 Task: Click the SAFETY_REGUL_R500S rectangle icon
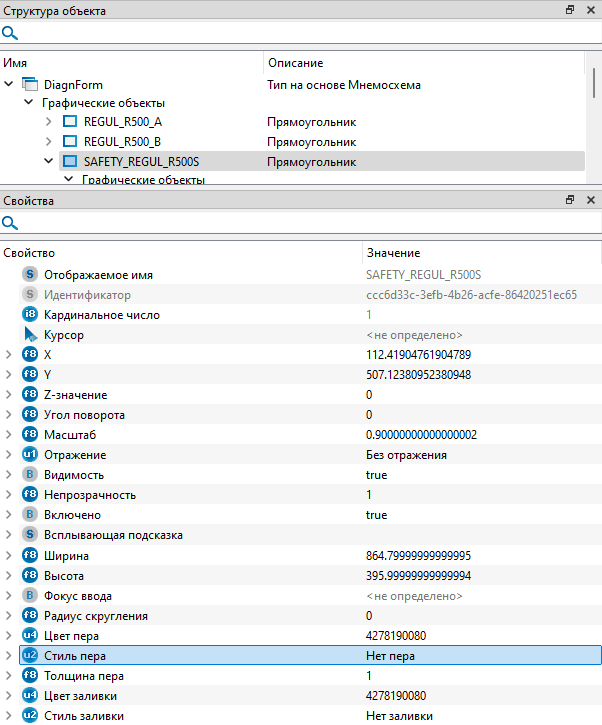pyautogui.click(x=70, y=161)
